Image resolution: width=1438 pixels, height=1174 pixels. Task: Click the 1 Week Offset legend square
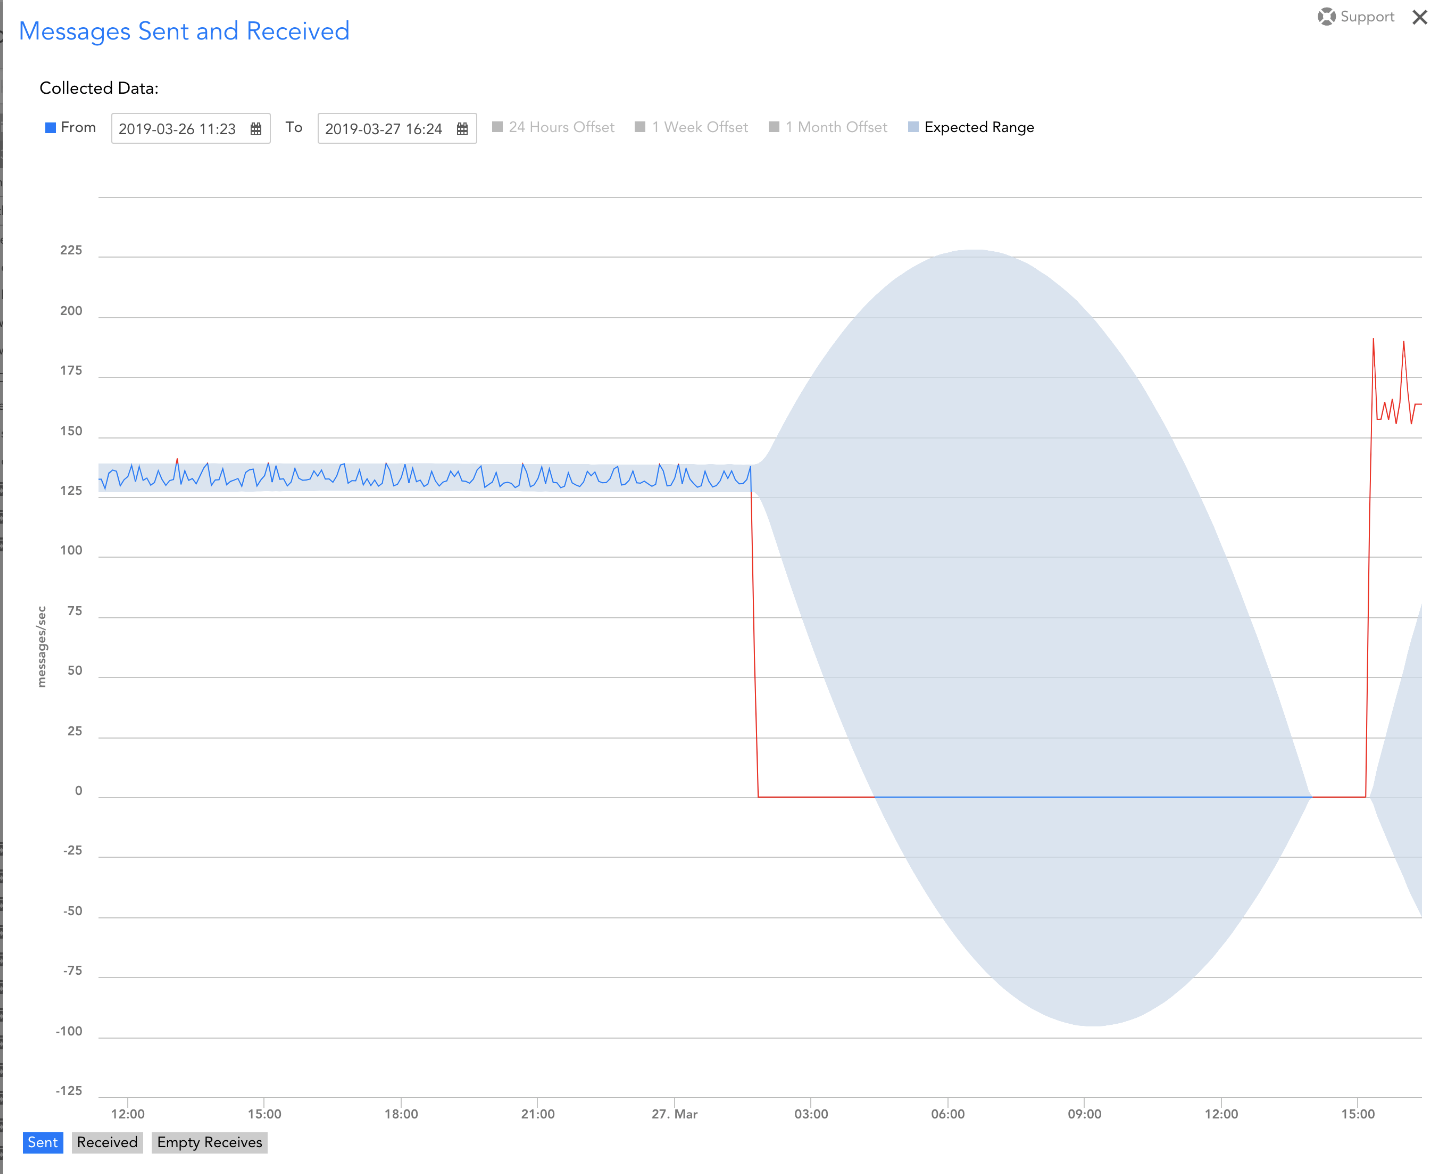pos(640,127)
